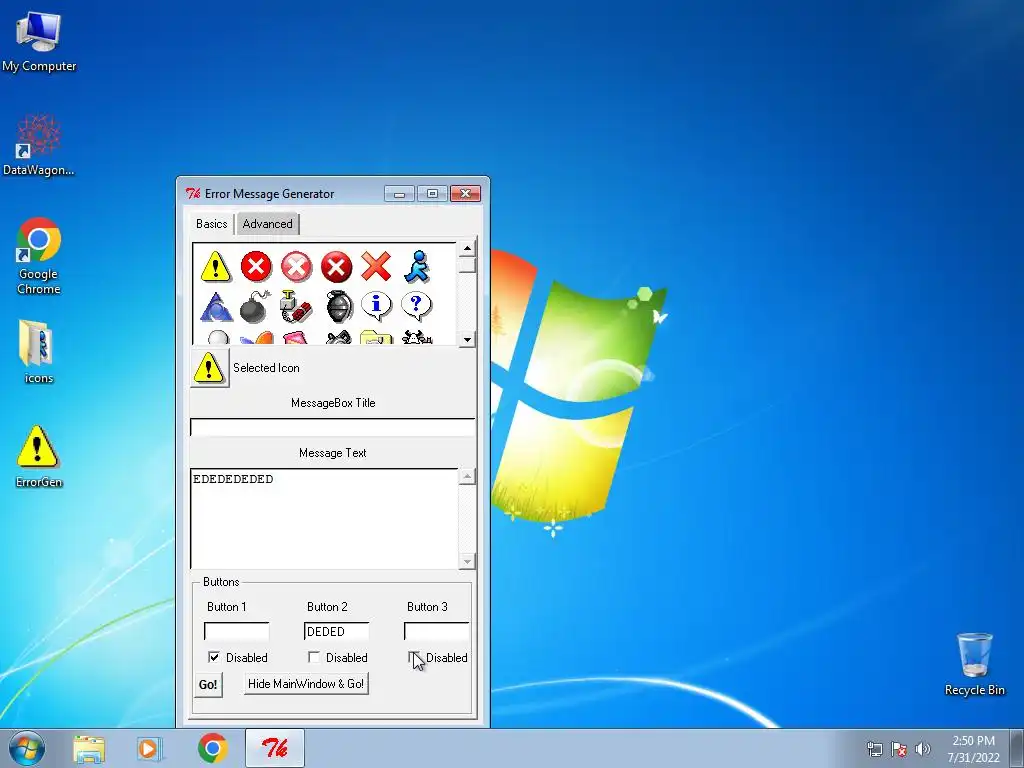Image resolution: width=1024 pixels, height=768 pixels.
Task: Open the ErrorGen desktop icon
Action: click(39, 456)
